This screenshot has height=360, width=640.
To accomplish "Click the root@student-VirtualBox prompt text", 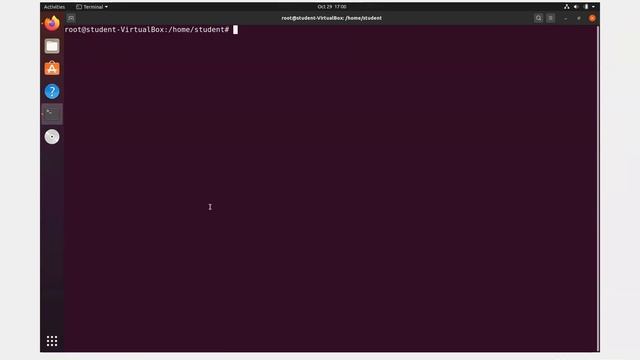I will click(x=147, y=29).
